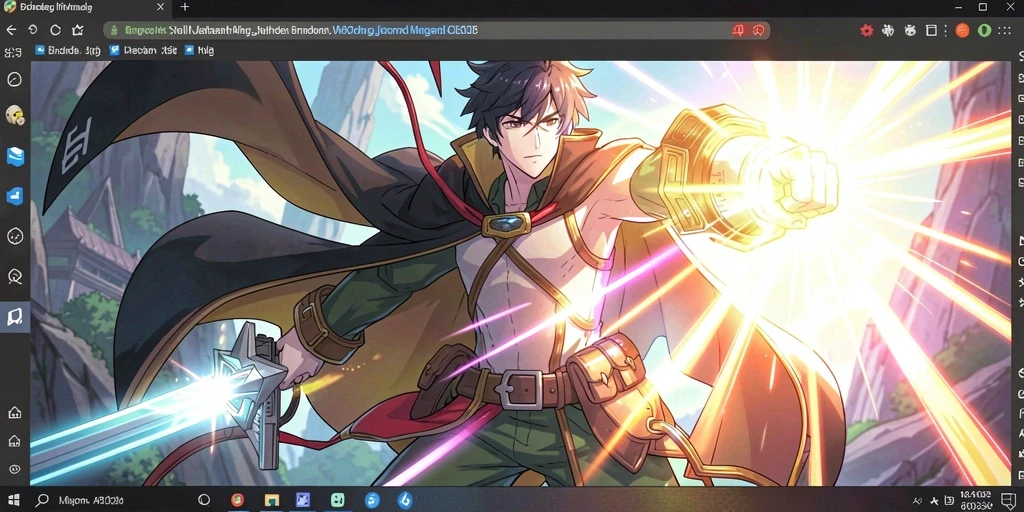
Task: Close the open browser tab
Action: coord(161,7)
